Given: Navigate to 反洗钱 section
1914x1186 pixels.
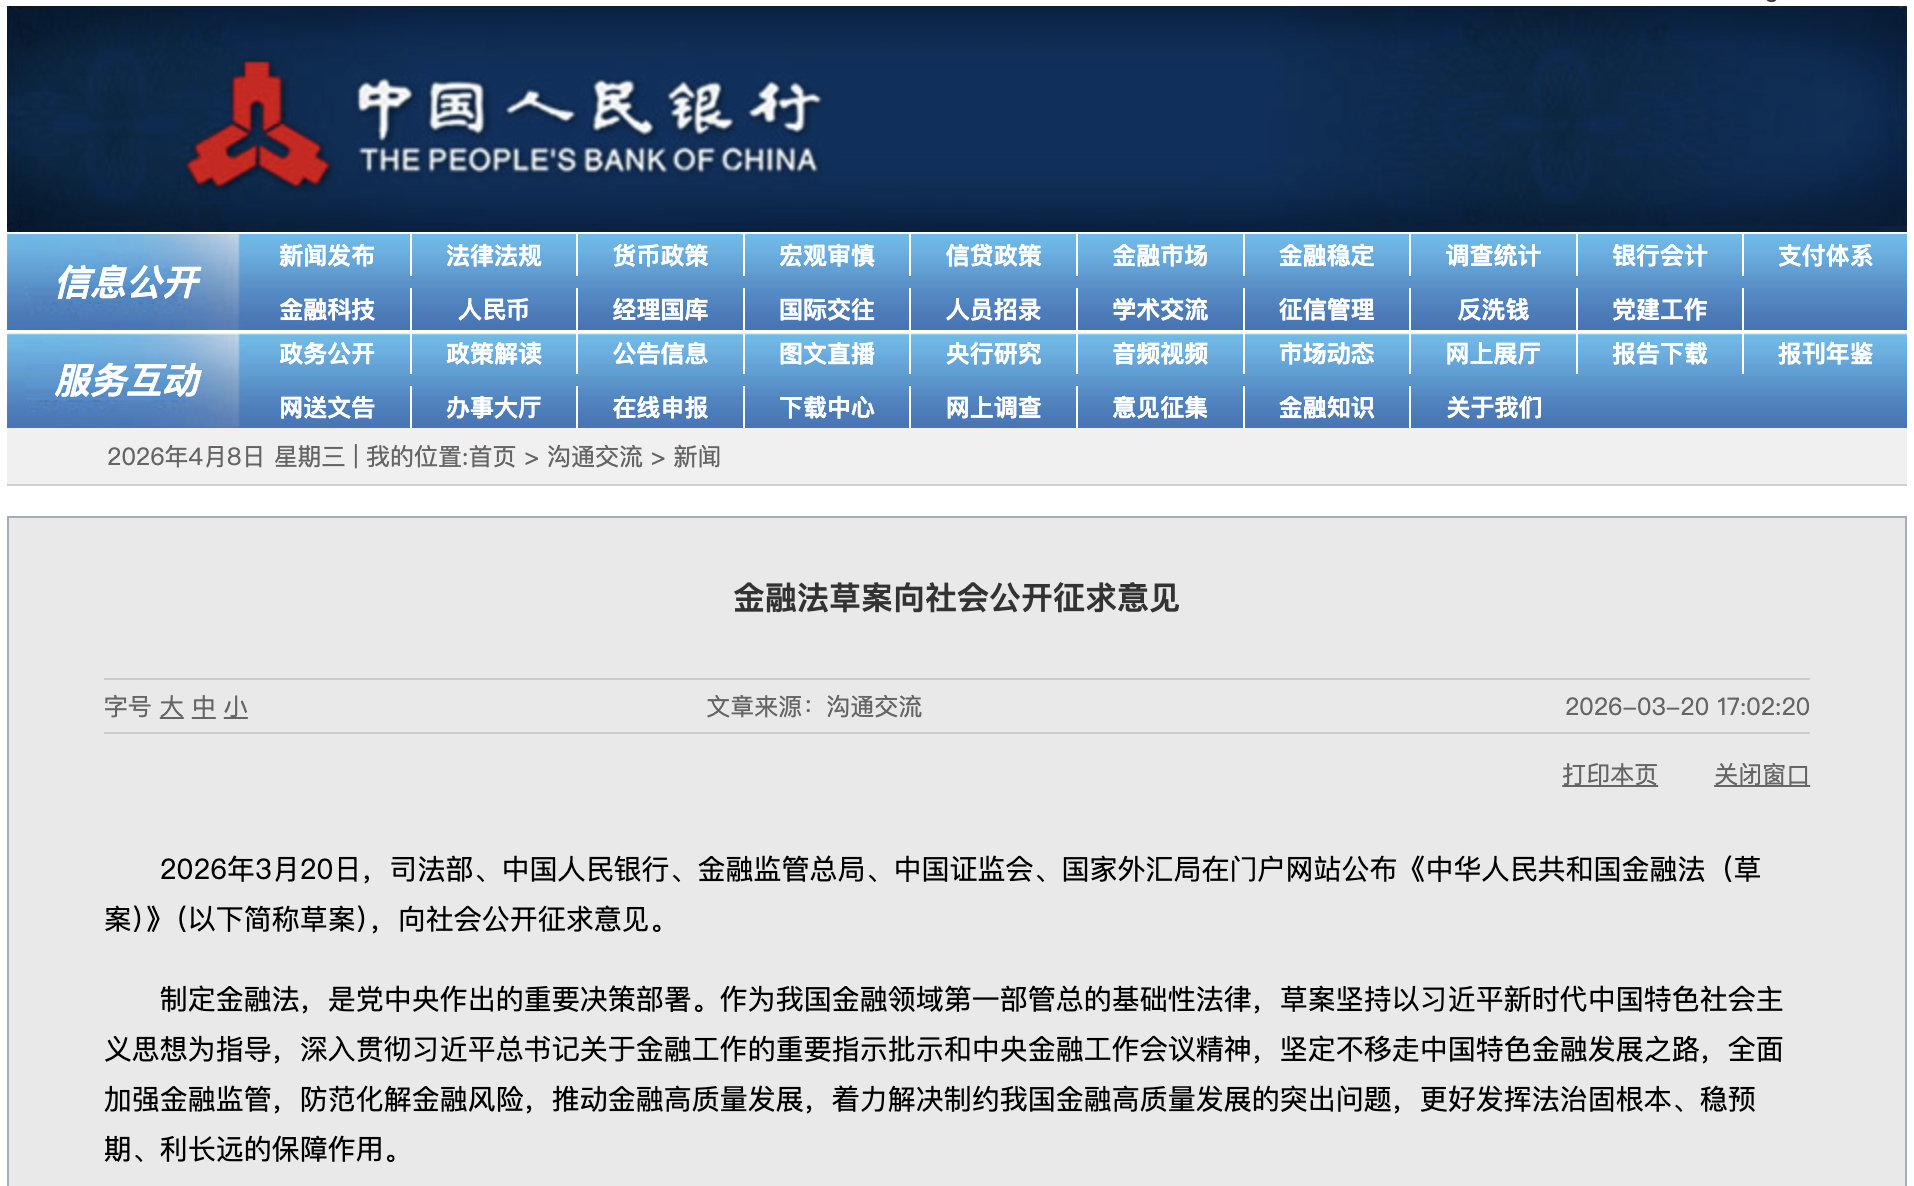Looking at the screenshot, I should tap(1493, 309).
